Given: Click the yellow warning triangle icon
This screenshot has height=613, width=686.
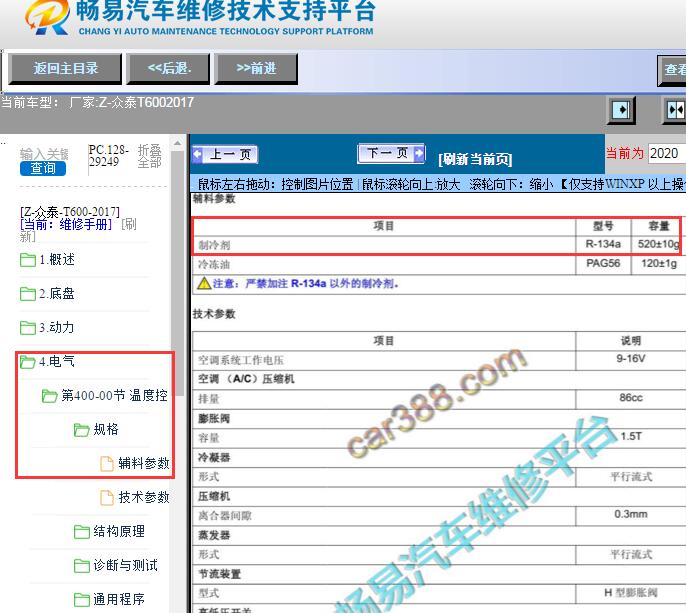Looking at the screenshot, I should (204, 284).
